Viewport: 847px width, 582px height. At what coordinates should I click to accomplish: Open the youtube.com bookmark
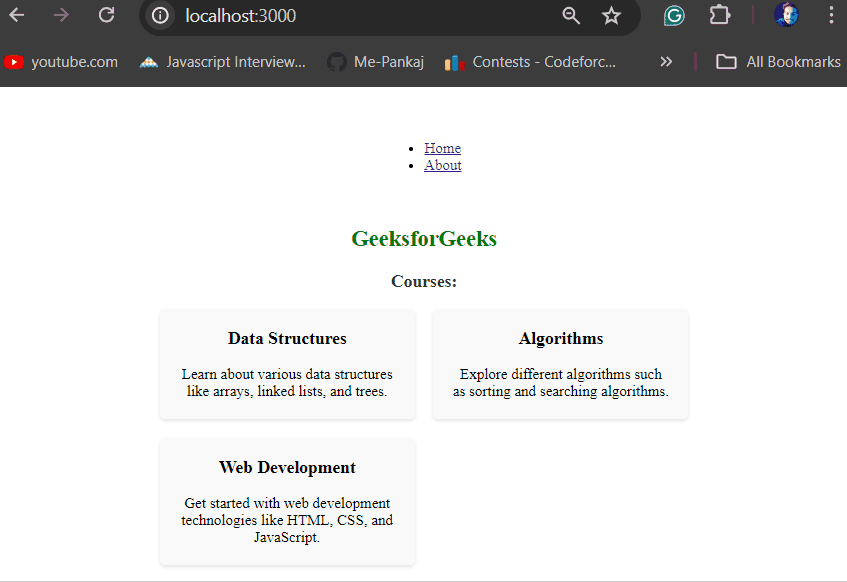click(61, 62)
